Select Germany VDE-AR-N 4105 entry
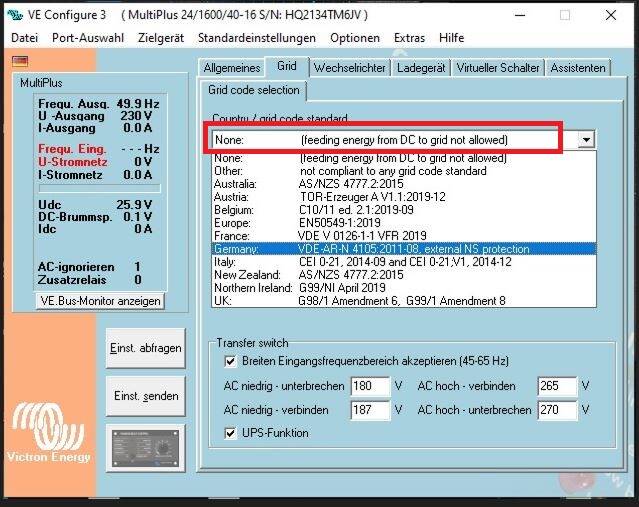Viewport: 639px width, 507px height. click(404, 249)
